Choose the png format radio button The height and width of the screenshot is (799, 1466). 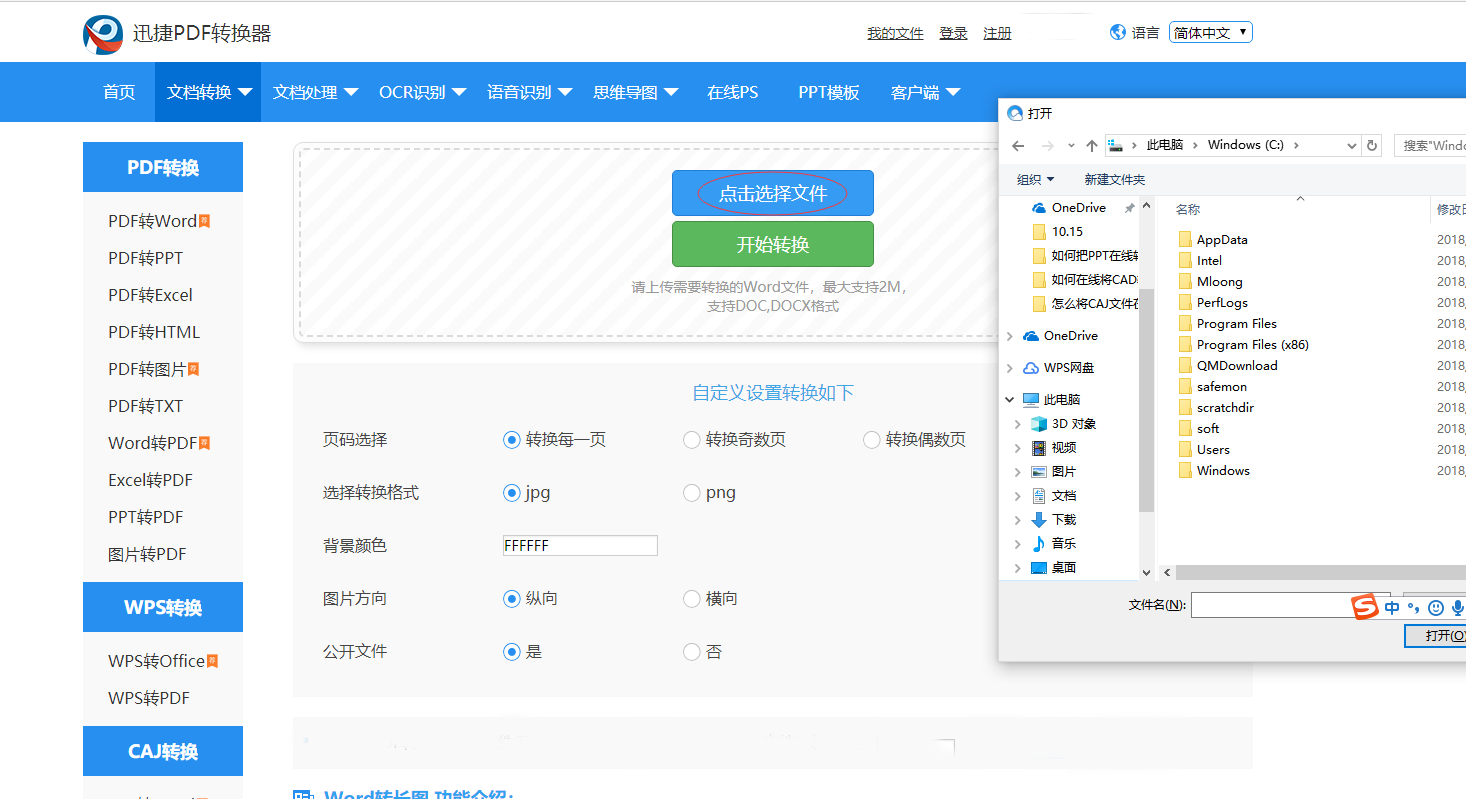(691, 492)
